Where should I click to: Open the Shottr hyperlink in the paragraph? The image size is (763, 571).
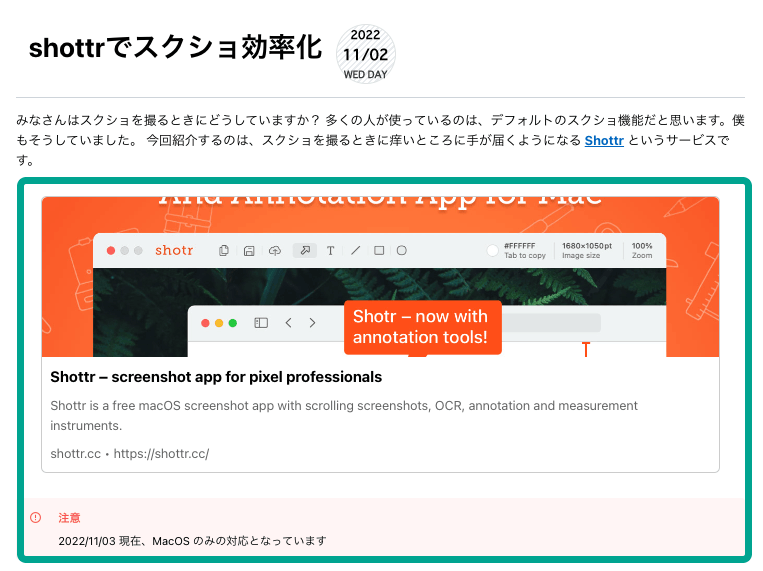point(604,141)
